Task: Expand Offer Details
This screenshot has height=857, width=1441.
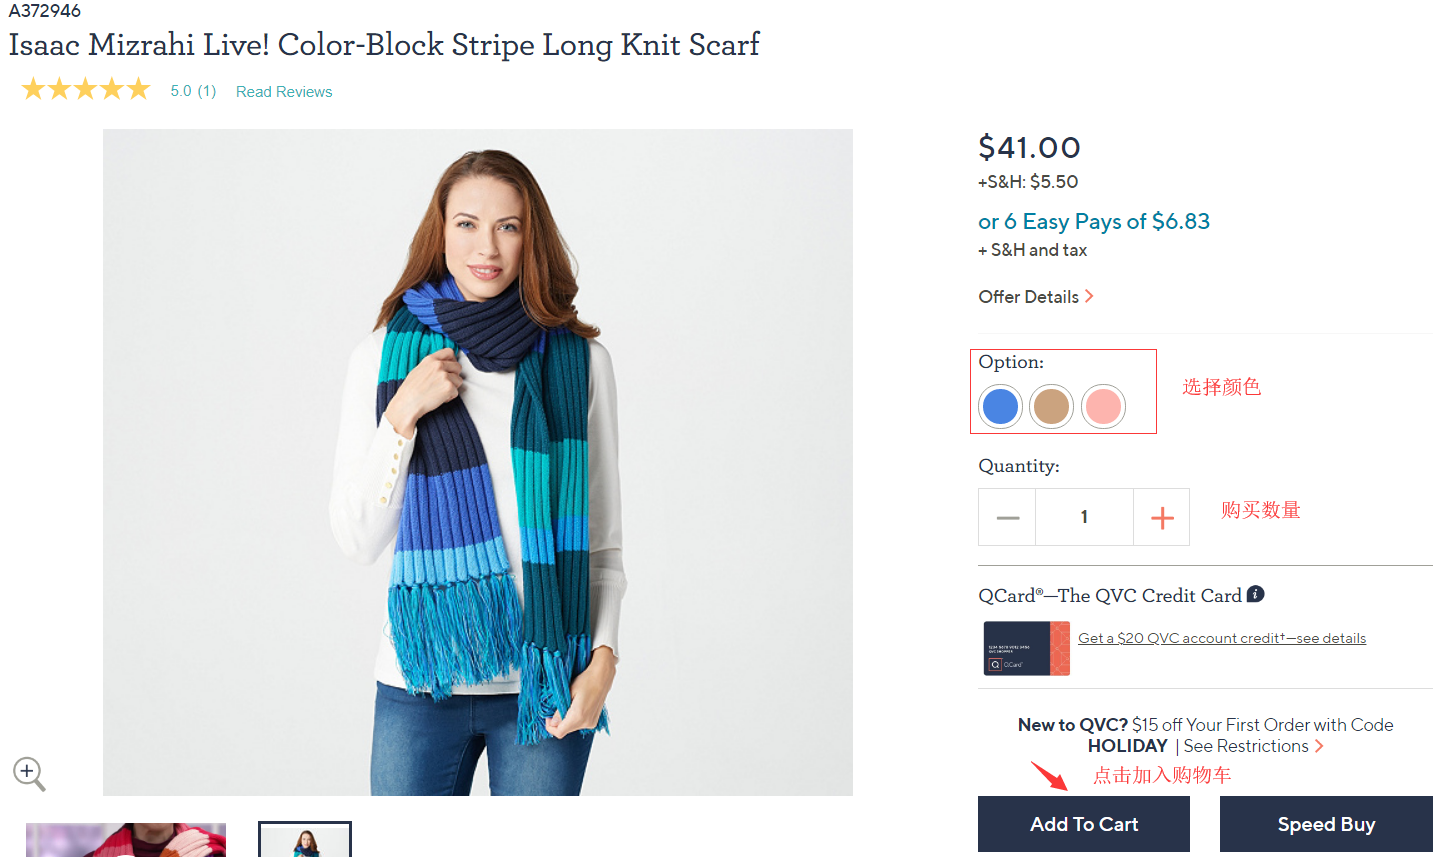Action: click(1035, 297)
